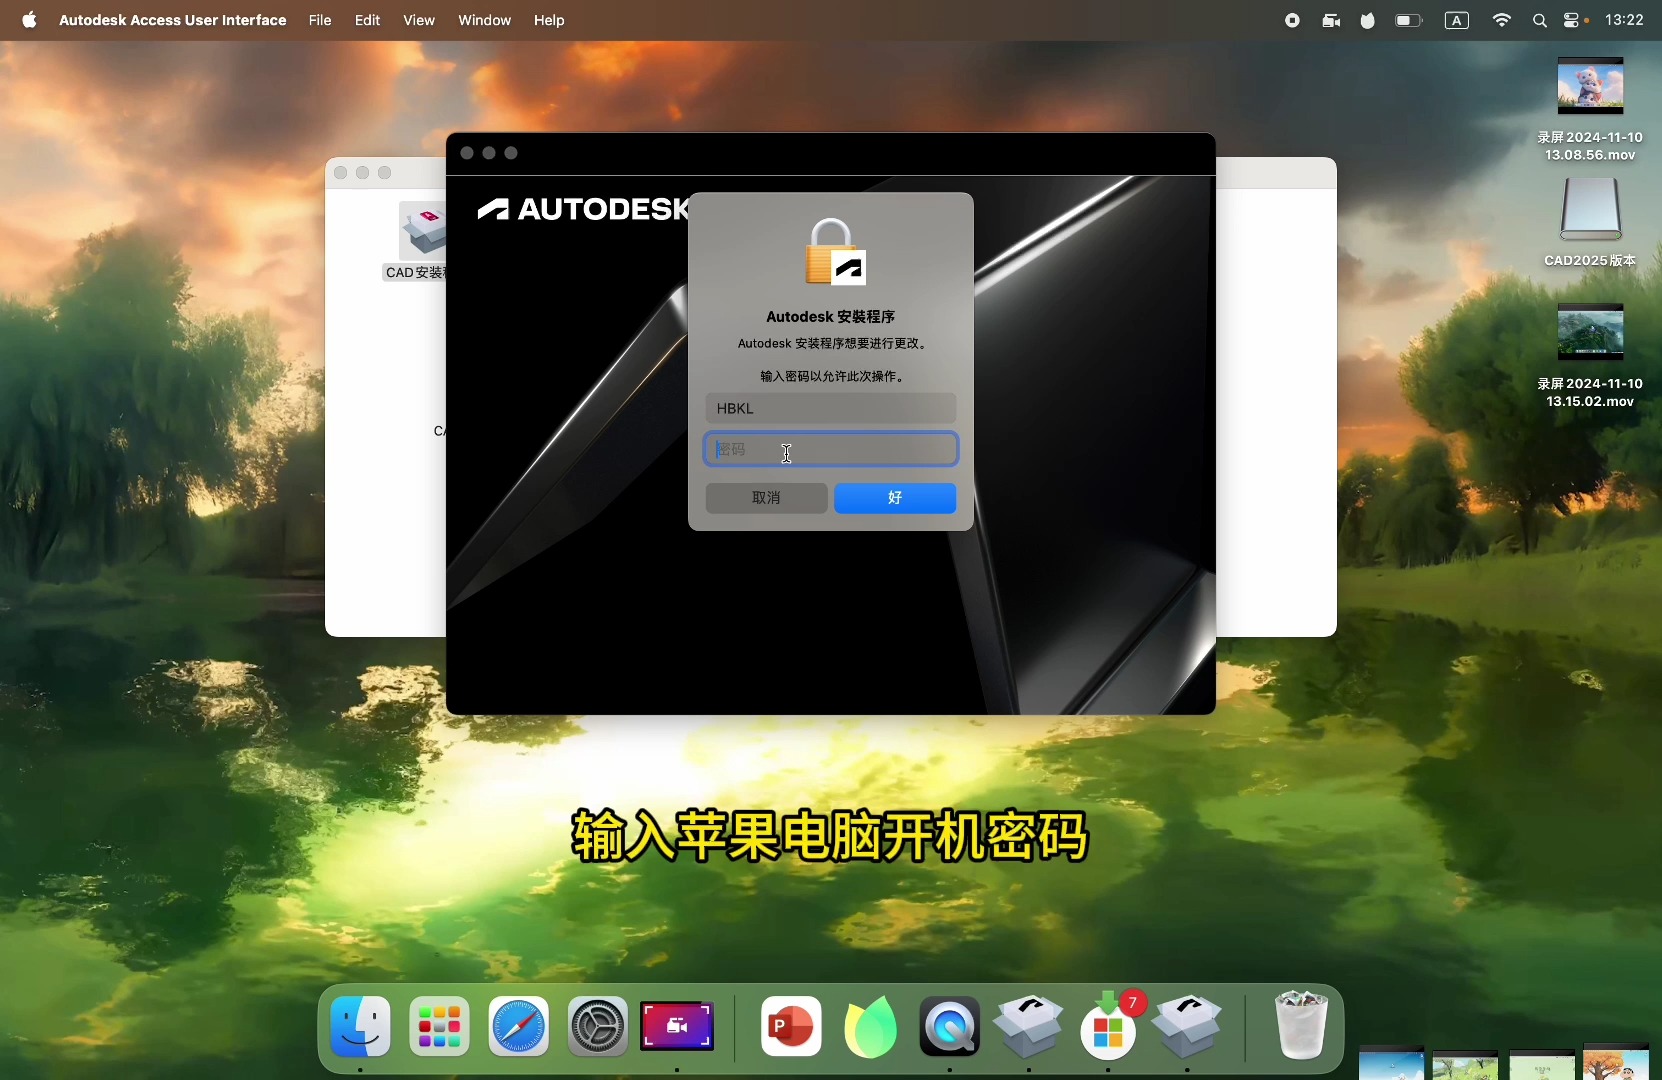Screen dimensions: 1662x1080
Task: Open the Trash in the Dock
Action: click(1302, 1025)
